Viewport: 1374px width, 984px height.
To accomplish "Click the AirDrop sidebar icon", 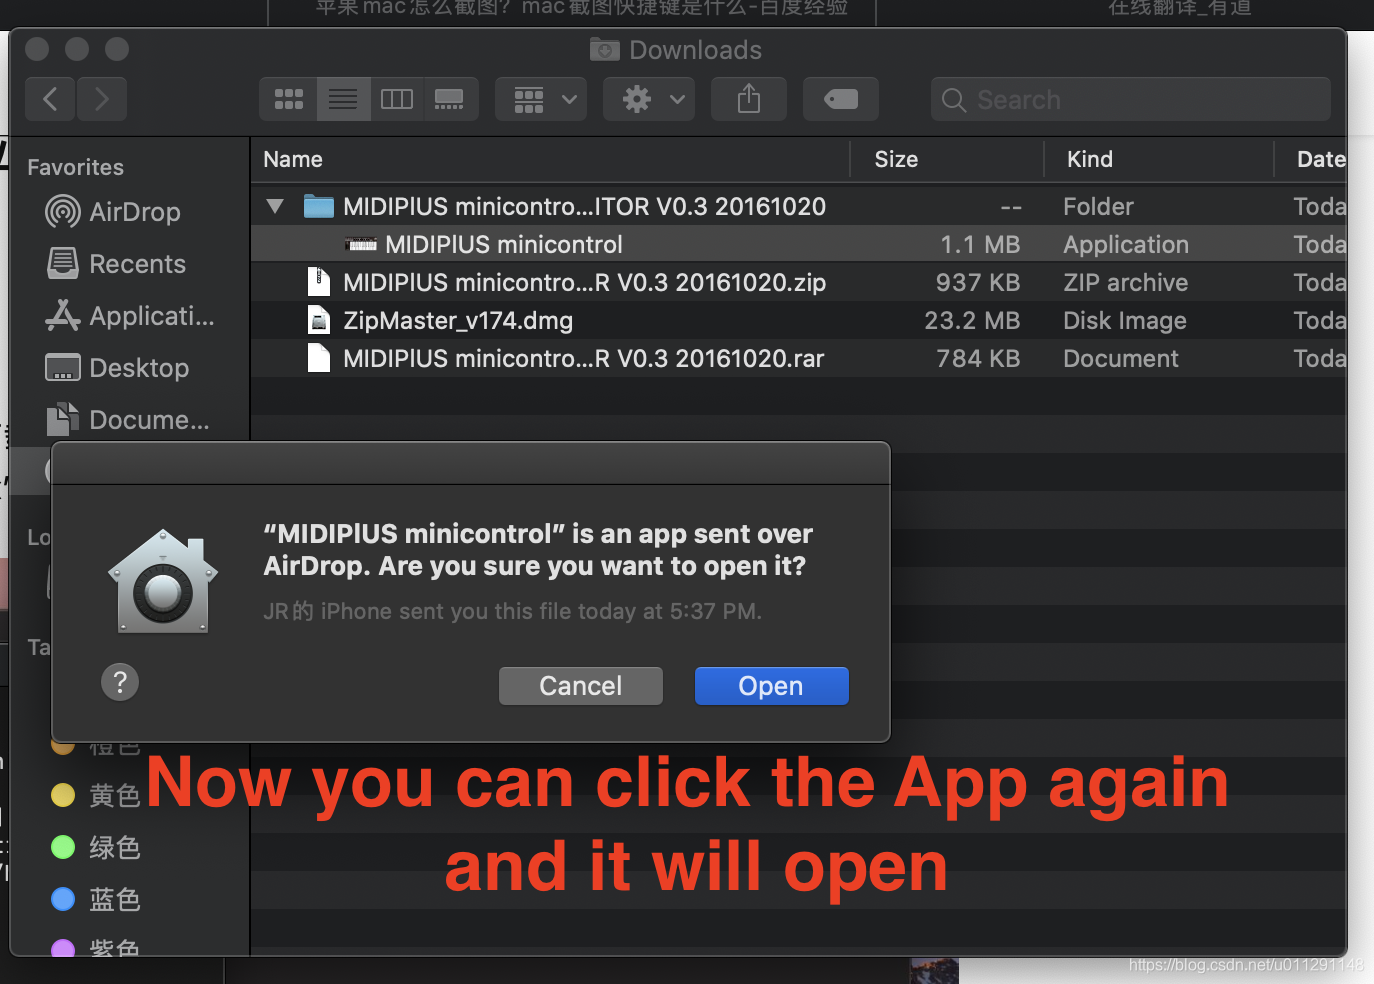I will point(62,212).
